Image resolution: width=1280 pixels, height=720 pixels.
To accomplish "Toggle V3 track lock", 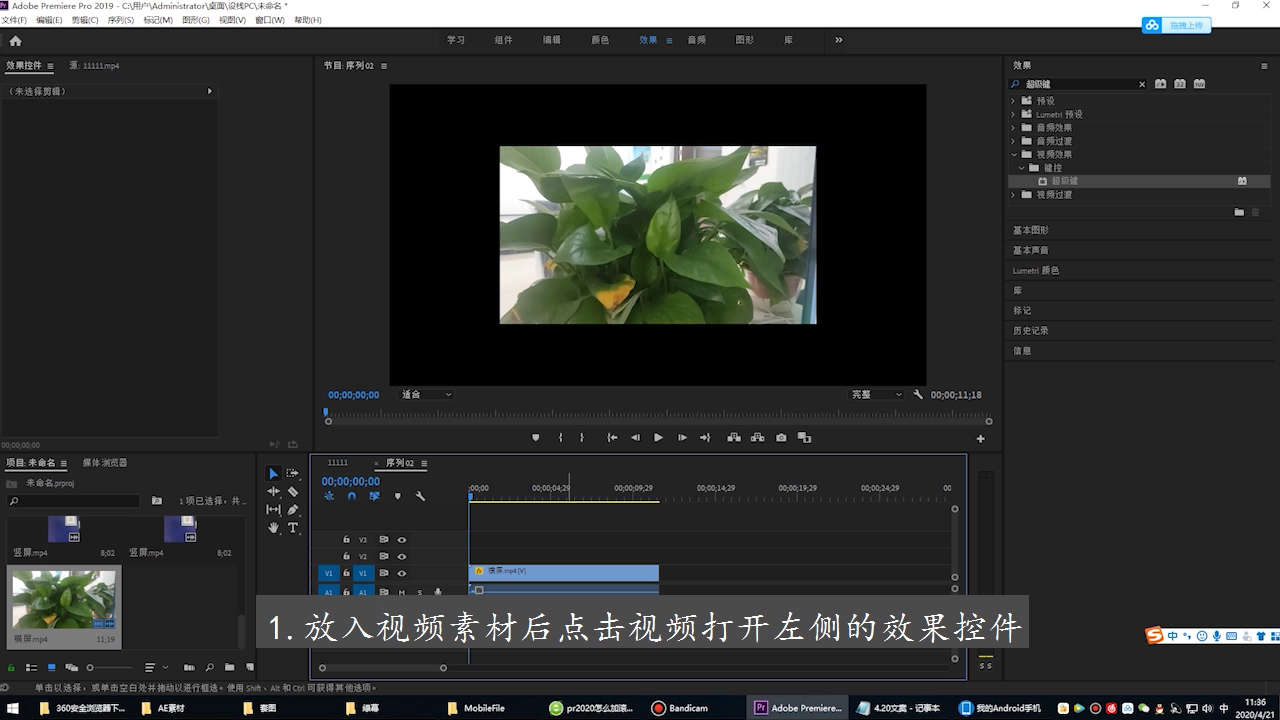I will 346,539.
